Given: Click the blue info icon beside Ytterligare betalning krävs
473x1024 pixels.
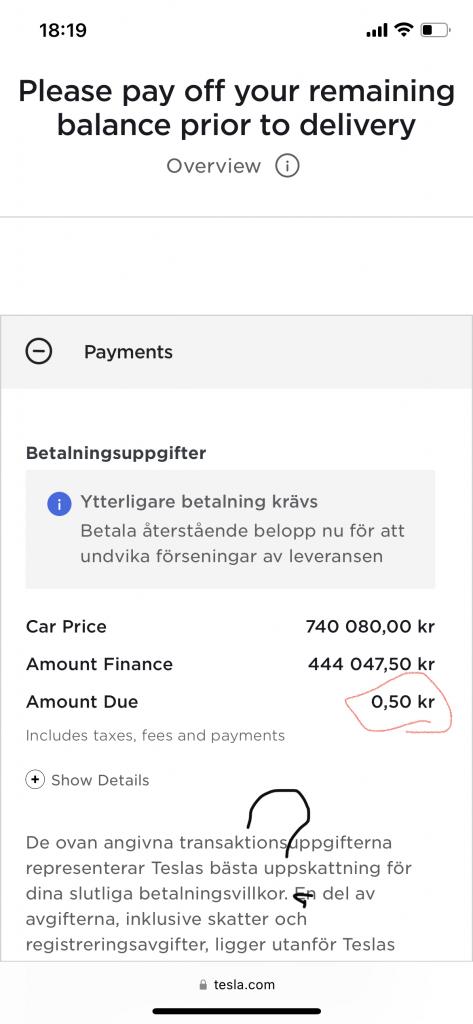Looking at the screenshot, I should coord(59,504).
